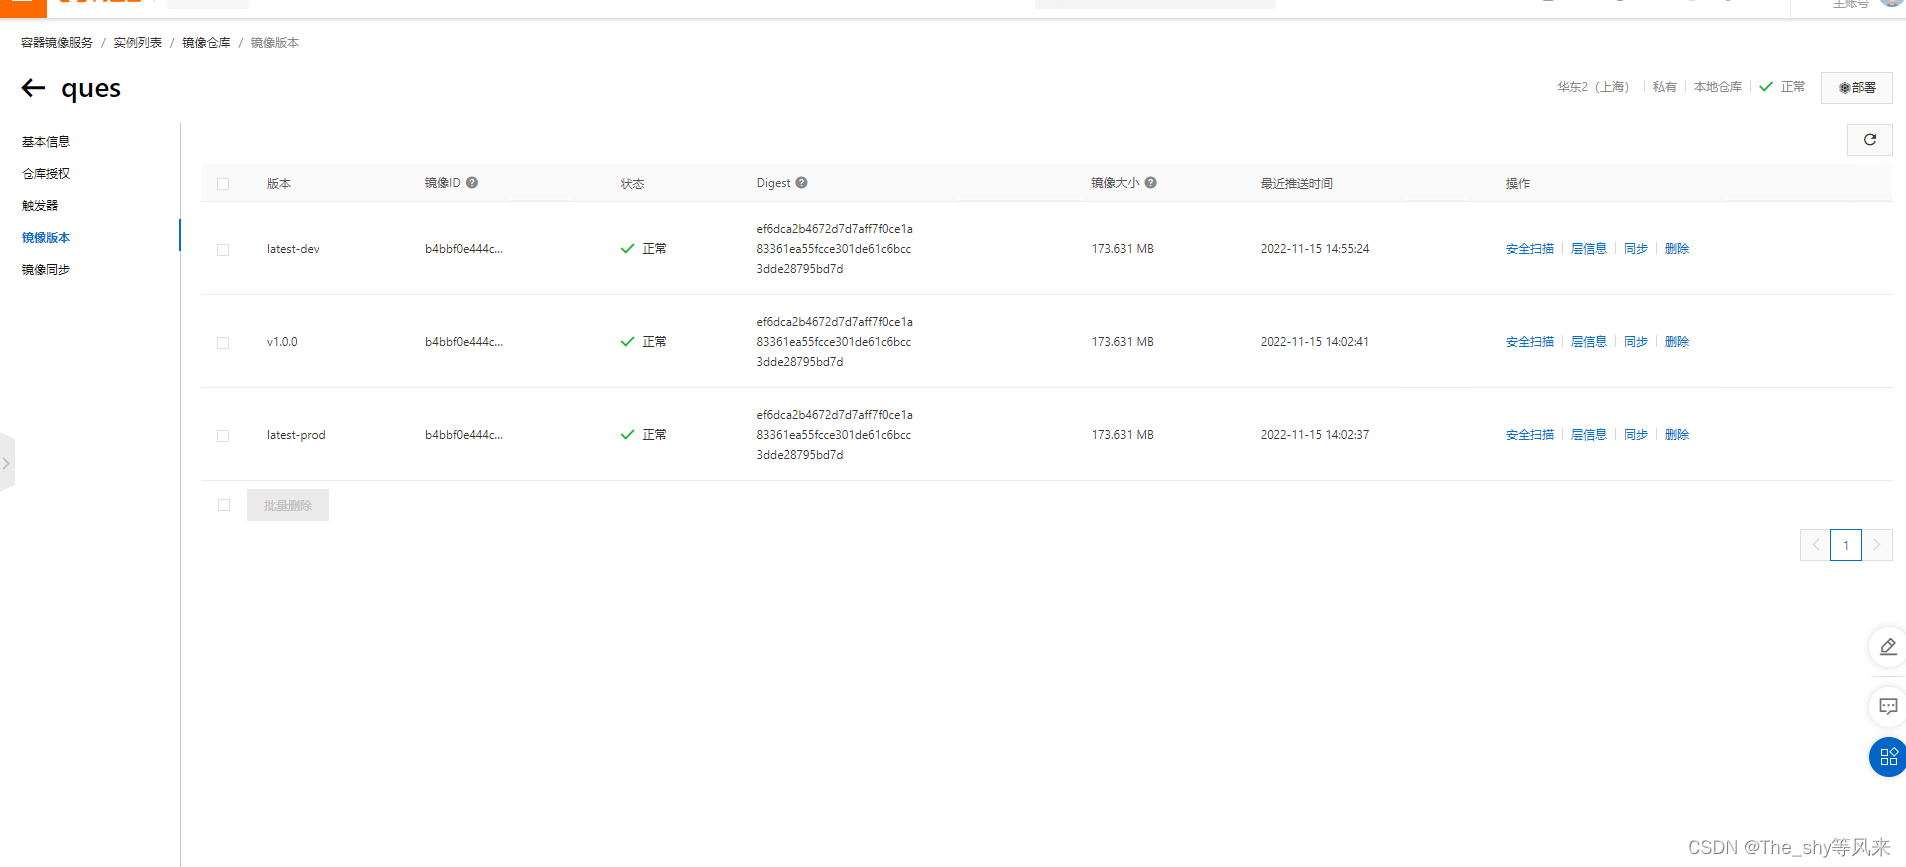Click the 实例列表 breadcrumb
1906x867 pixels.
pyautogui.click(x=137, y=43)
